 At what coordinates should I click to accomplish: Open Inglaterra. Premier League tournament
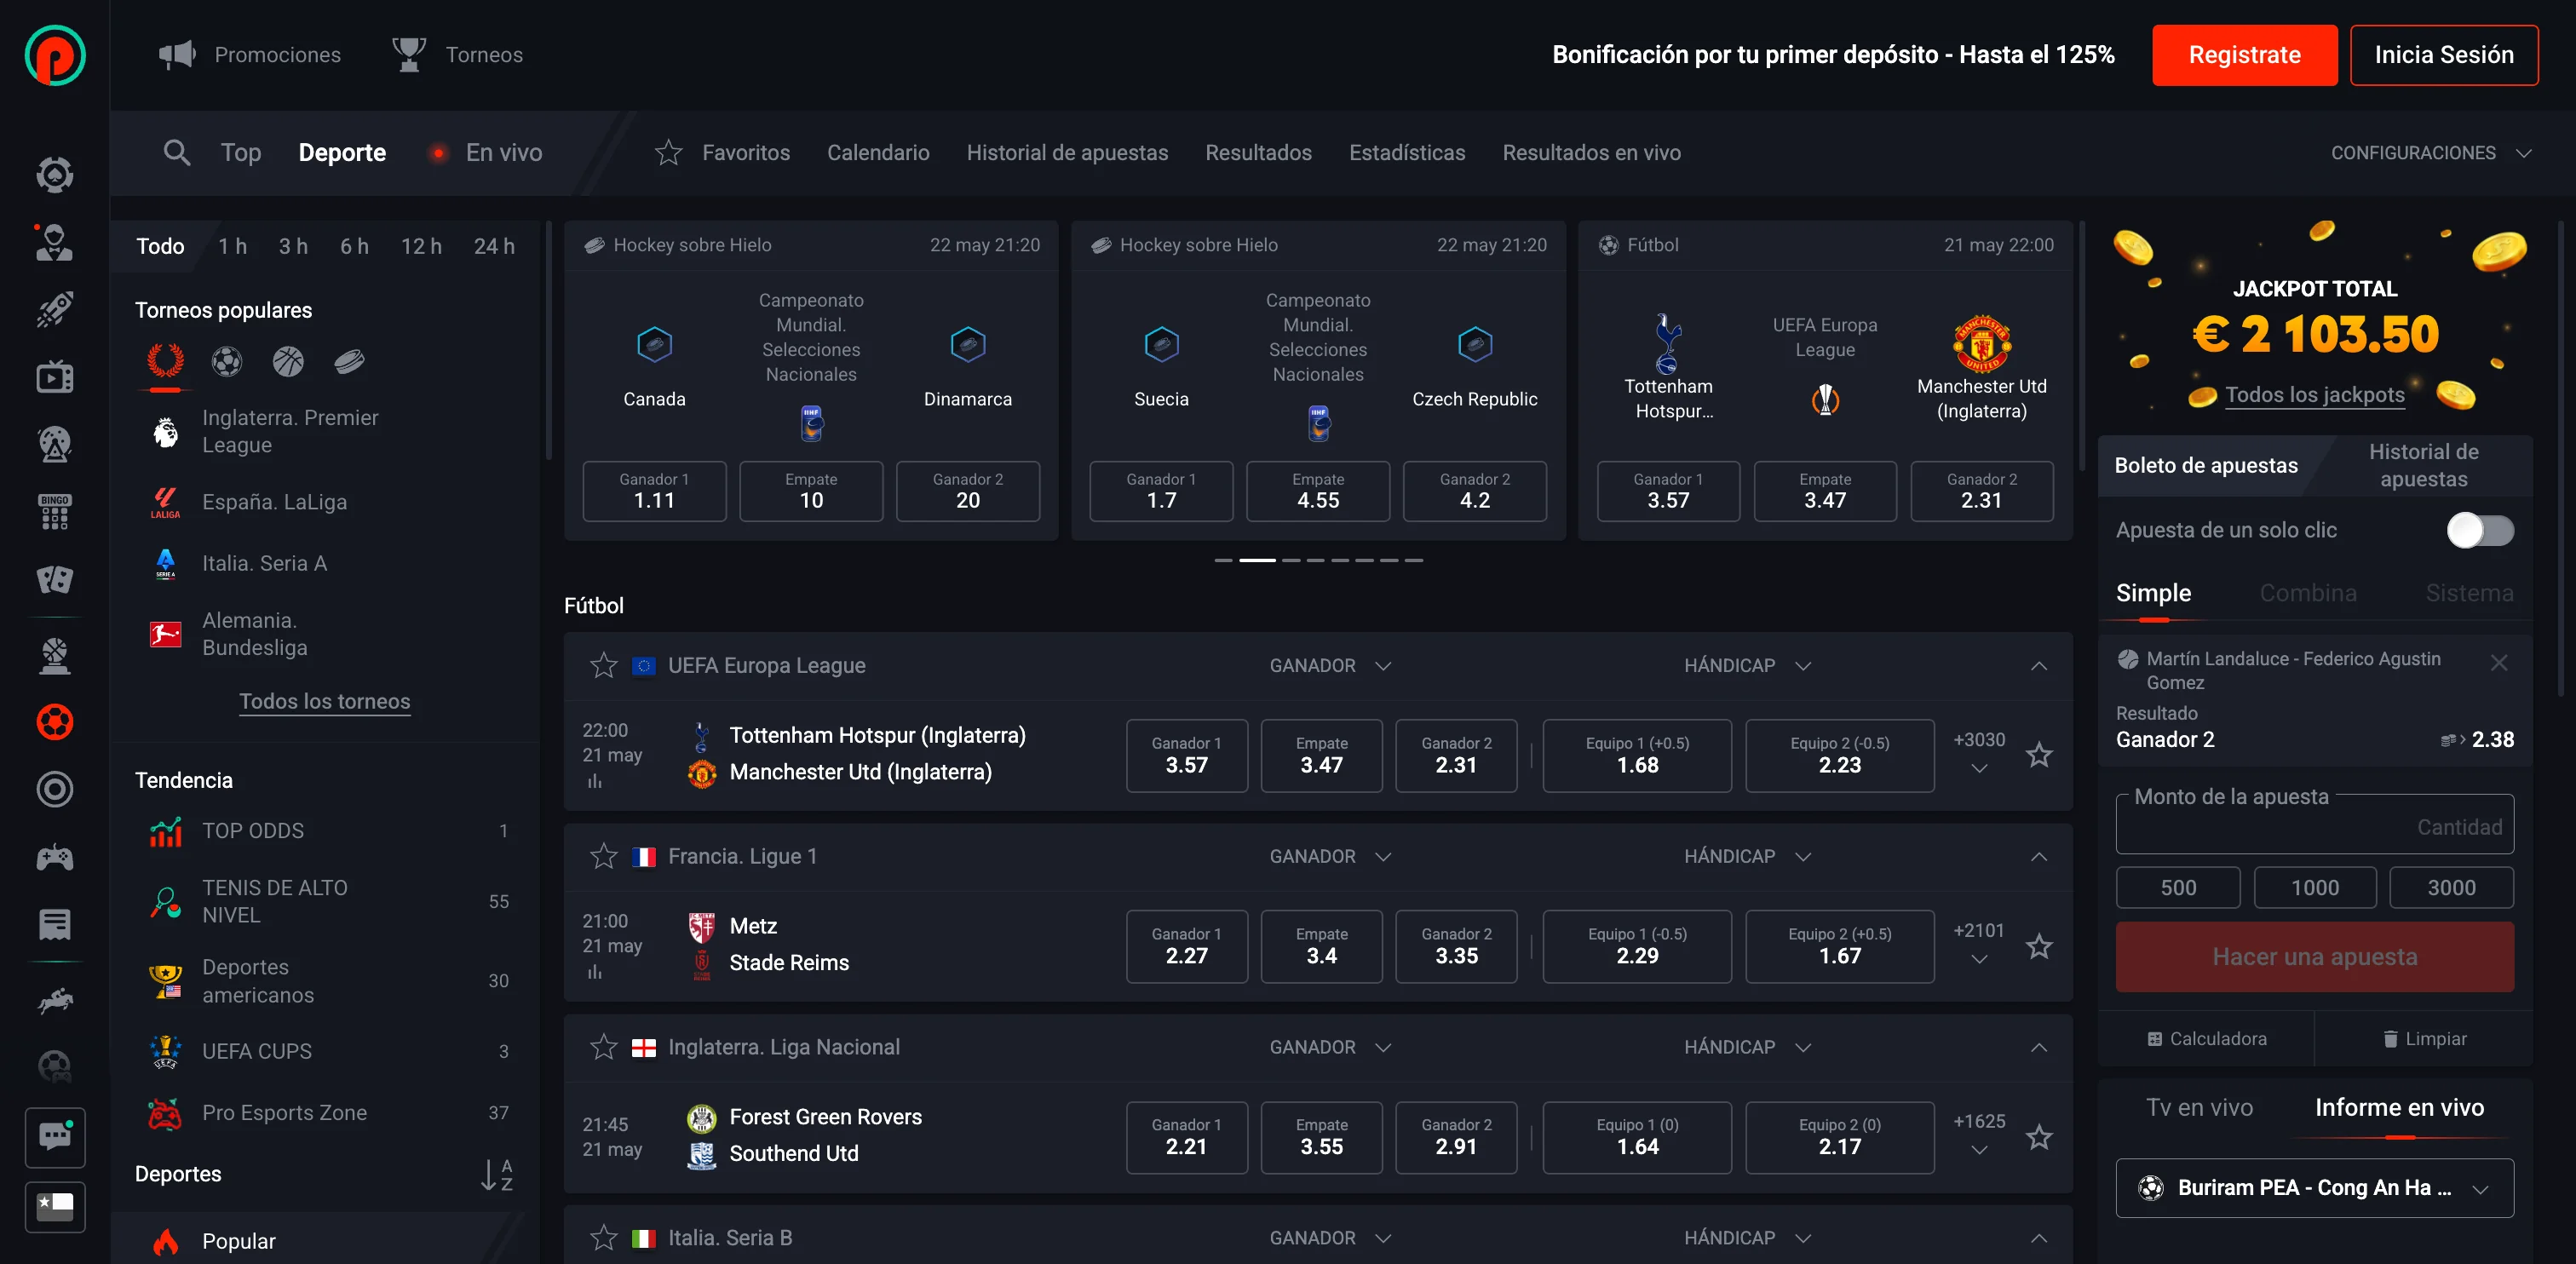[290, 431]
